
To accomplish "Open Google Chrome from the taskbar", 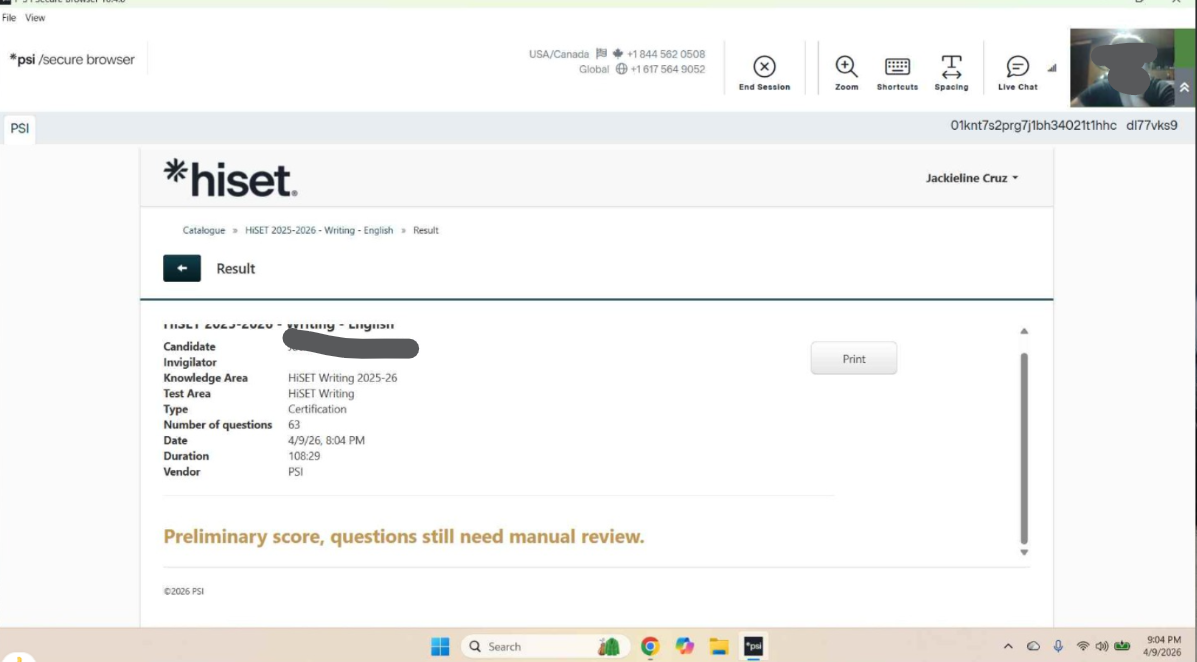I will point(650,646).
